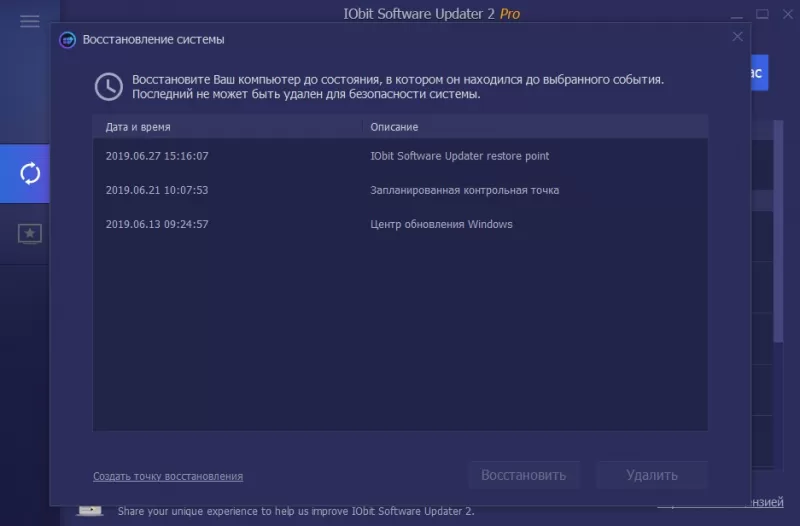
Task: Select restore point dated 2019.06.27 15:16:07
Action: point(400,156)
